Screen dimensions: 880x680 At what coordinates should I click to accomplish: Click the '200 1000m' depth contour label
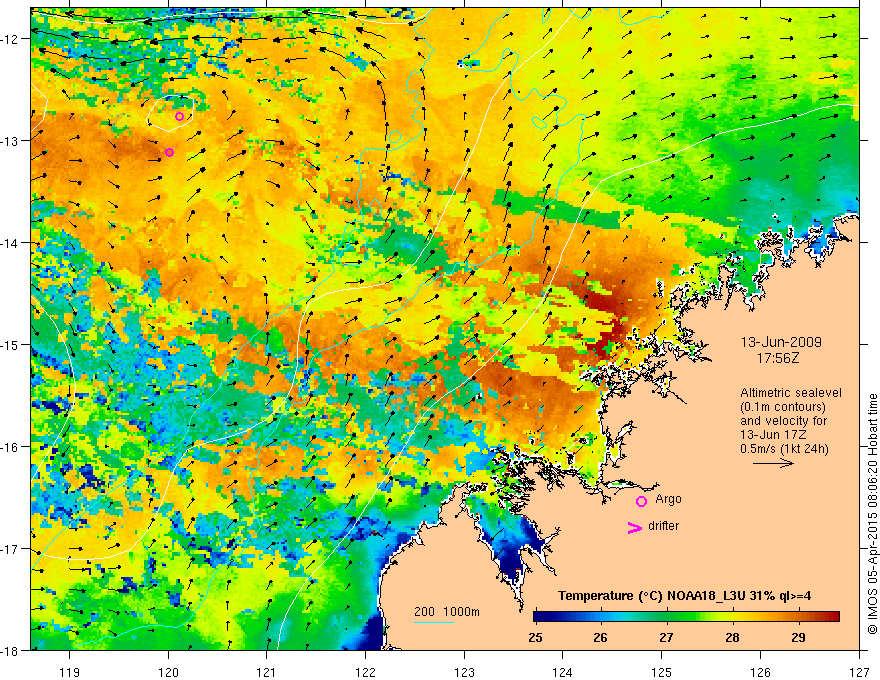click(447, 612)
